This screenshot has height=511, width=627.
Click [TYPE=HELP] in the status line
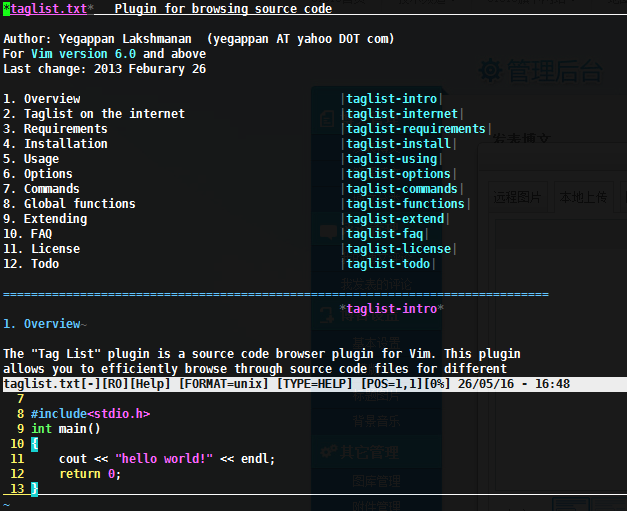315,384
